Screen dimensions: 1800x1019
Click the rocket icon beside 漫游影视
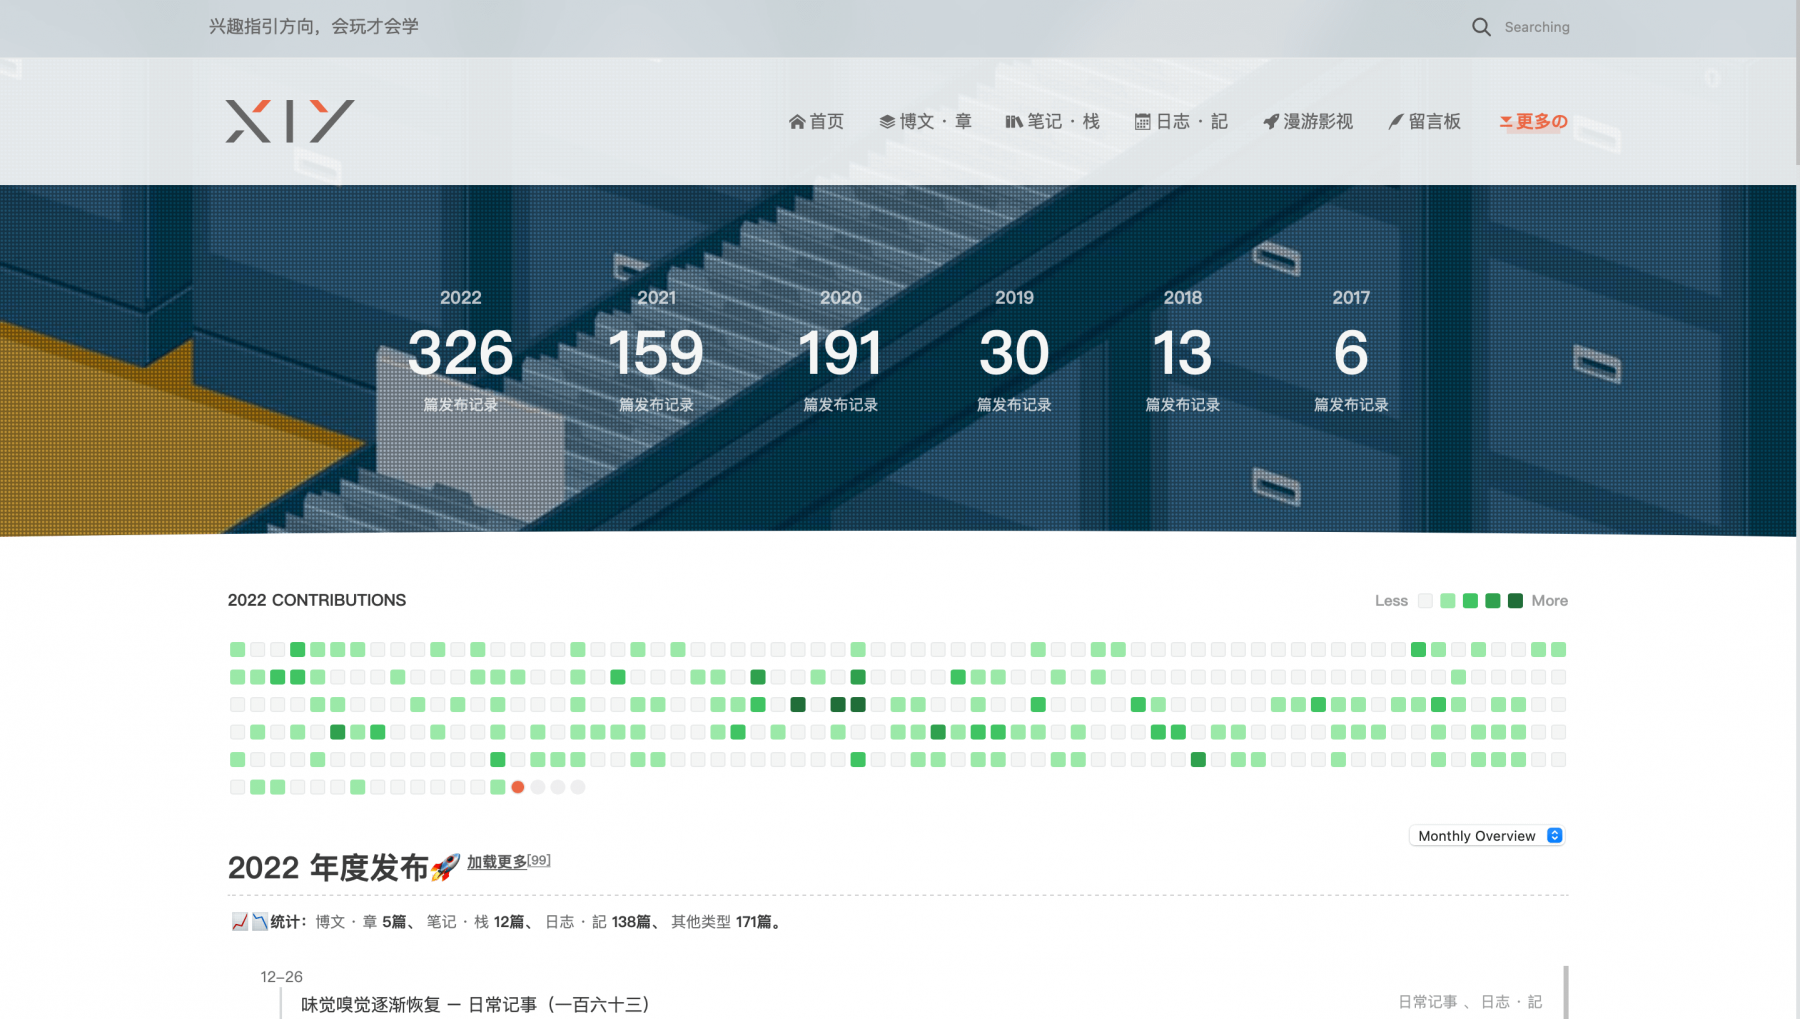tap(1271, 122)
